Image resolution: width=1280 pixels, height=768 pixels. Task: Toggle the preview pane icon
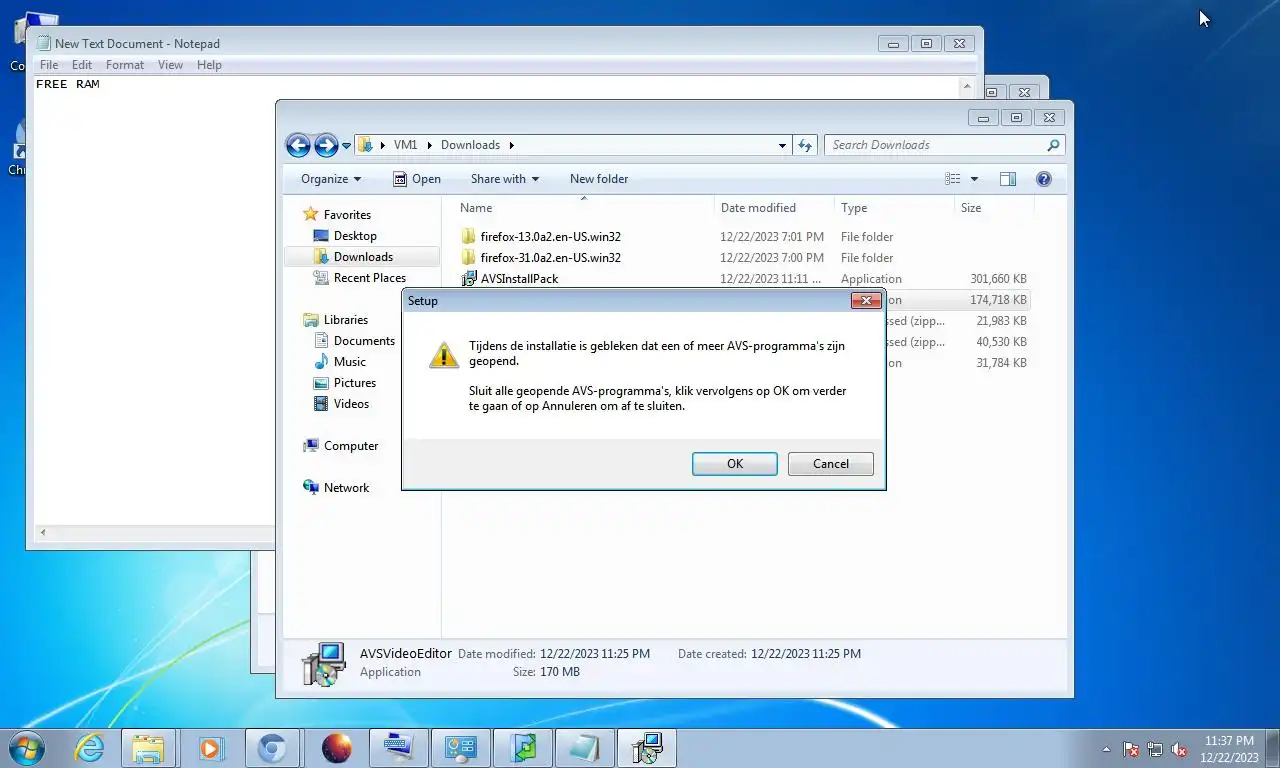(x=1008, y=179)
